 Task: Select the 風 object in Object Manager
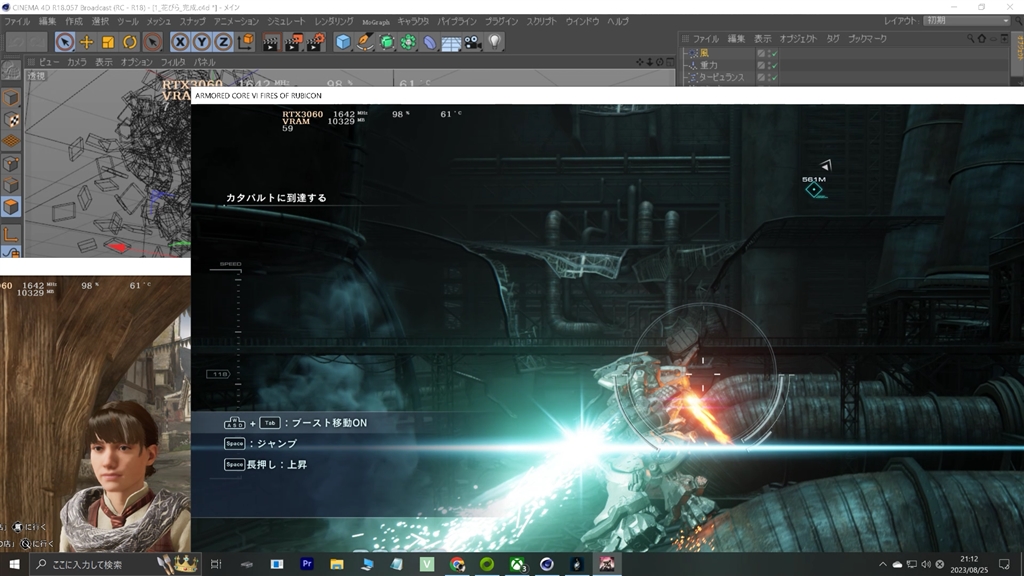pos(703,53)
